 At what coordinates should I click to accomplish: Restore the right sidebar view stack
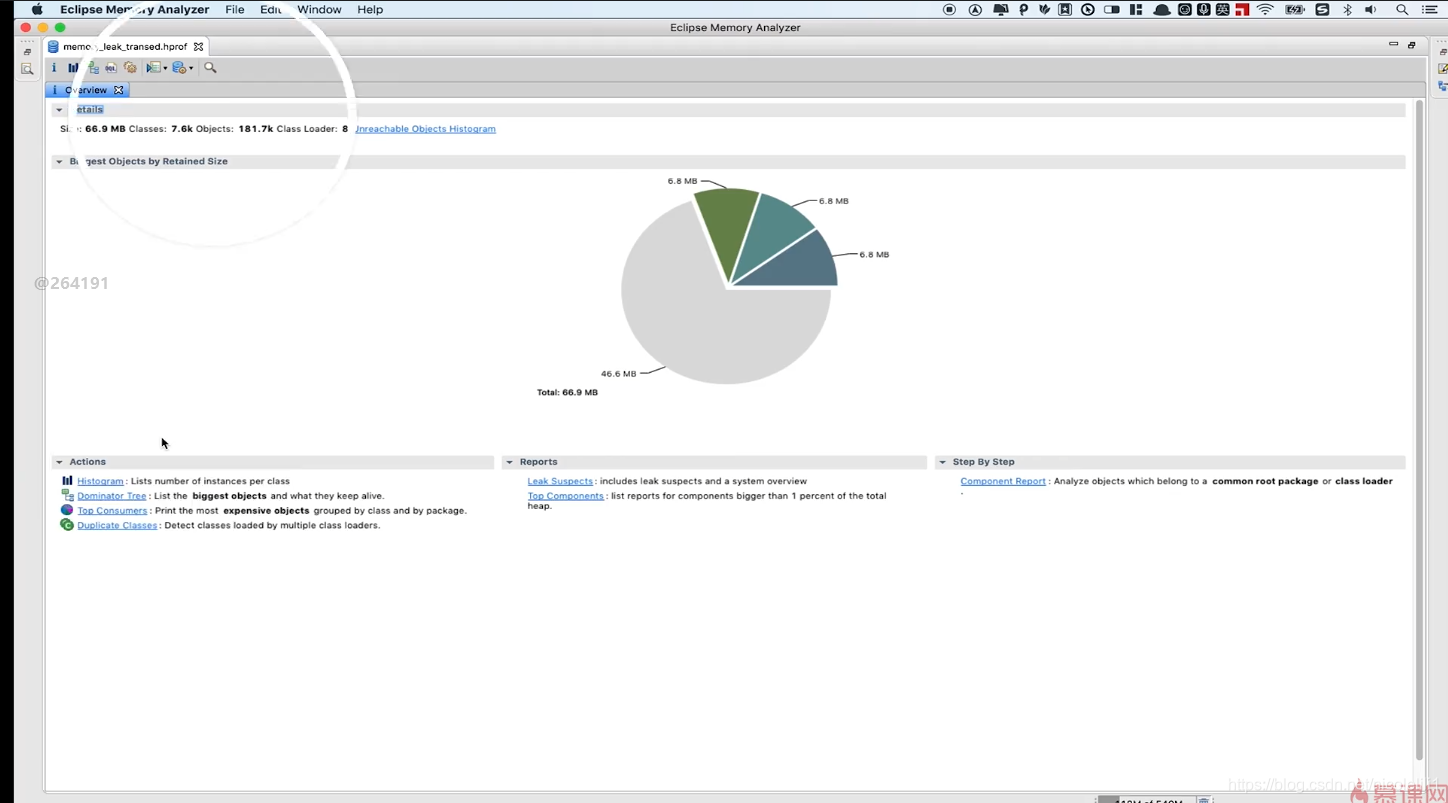click(x=1442, y=51)
